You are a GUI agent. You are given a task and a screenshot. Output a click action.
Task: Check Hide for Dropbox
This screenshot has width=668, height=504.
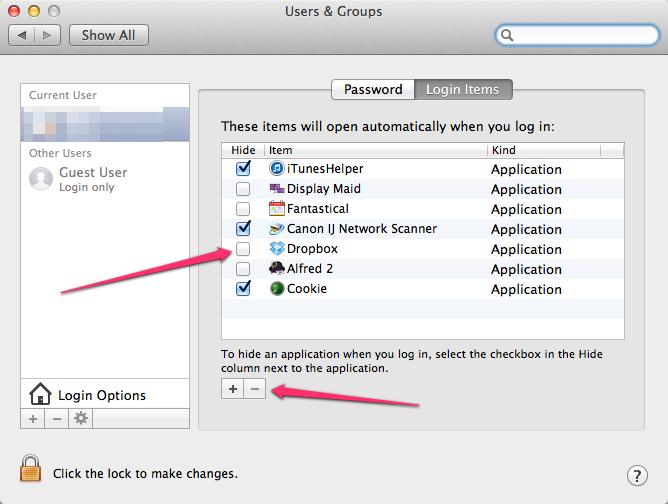tap(243, 248)
